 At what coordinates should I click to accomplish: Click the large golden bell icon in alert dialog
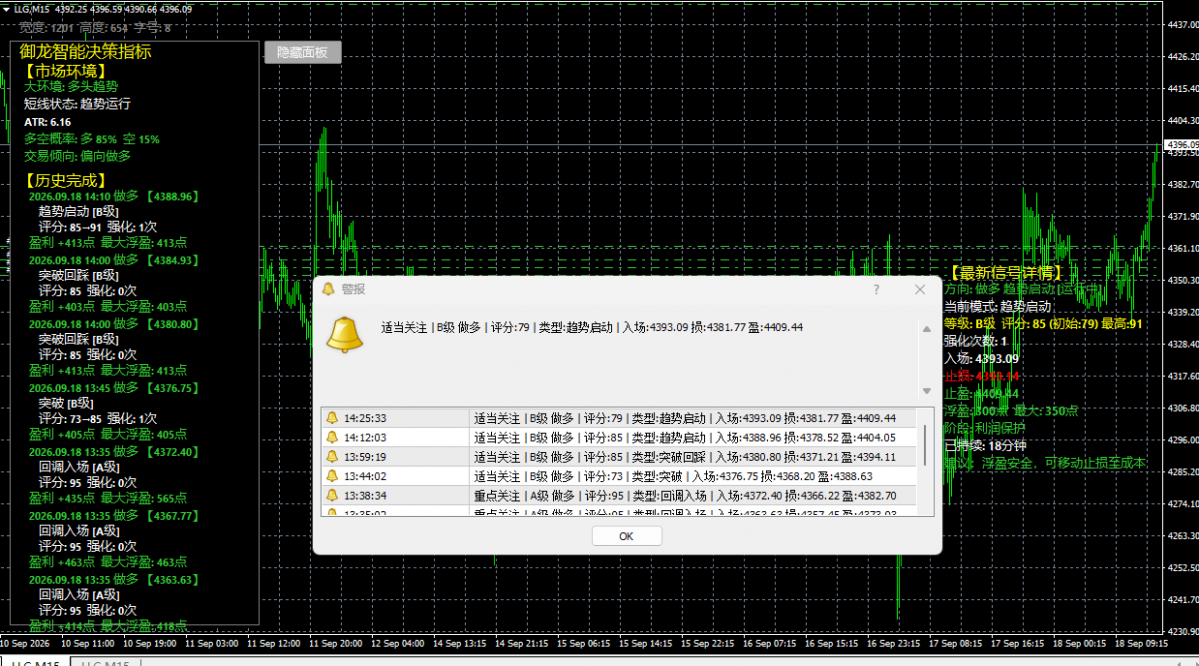coord(344,335)
